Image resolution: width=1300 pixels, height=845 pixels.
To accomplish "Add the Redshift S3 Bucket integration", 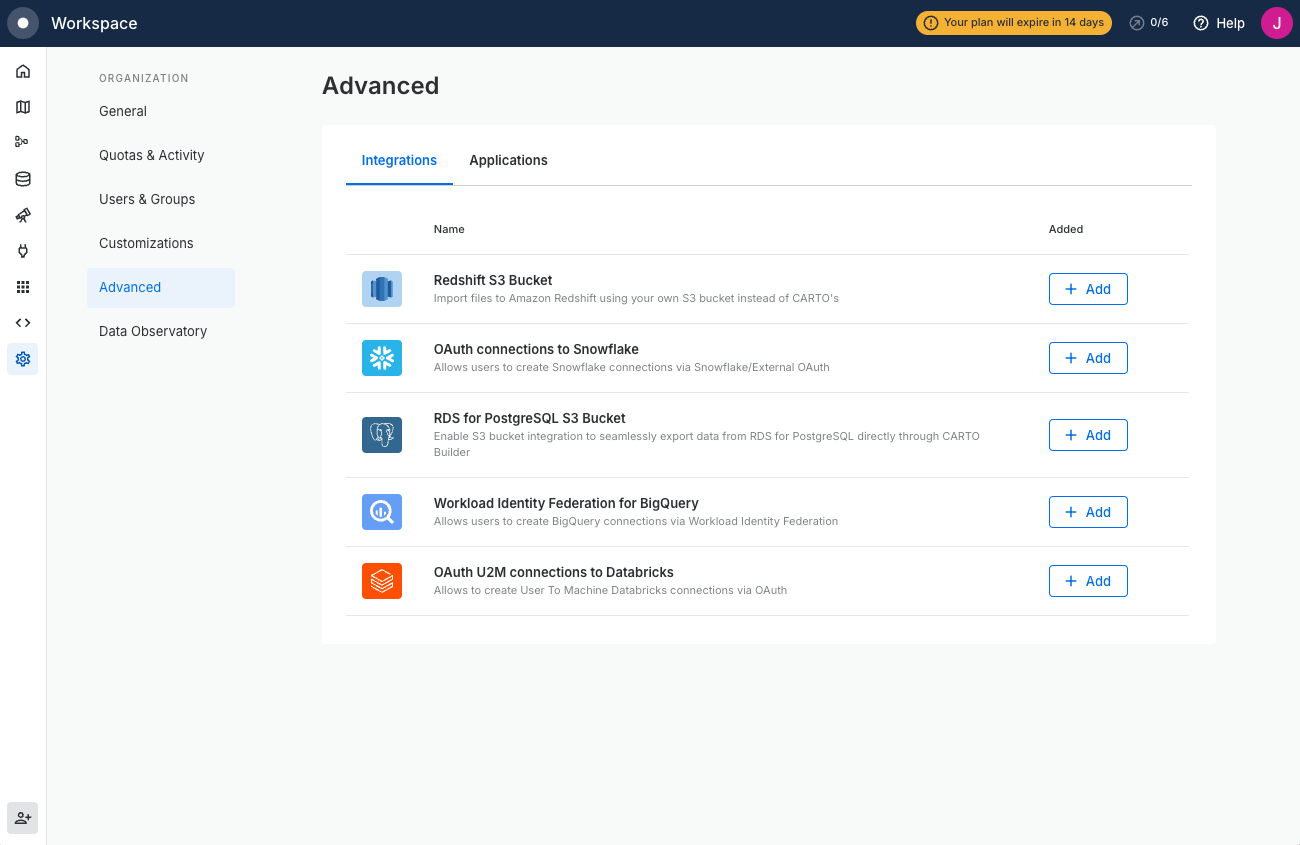I will [1087, 289].
